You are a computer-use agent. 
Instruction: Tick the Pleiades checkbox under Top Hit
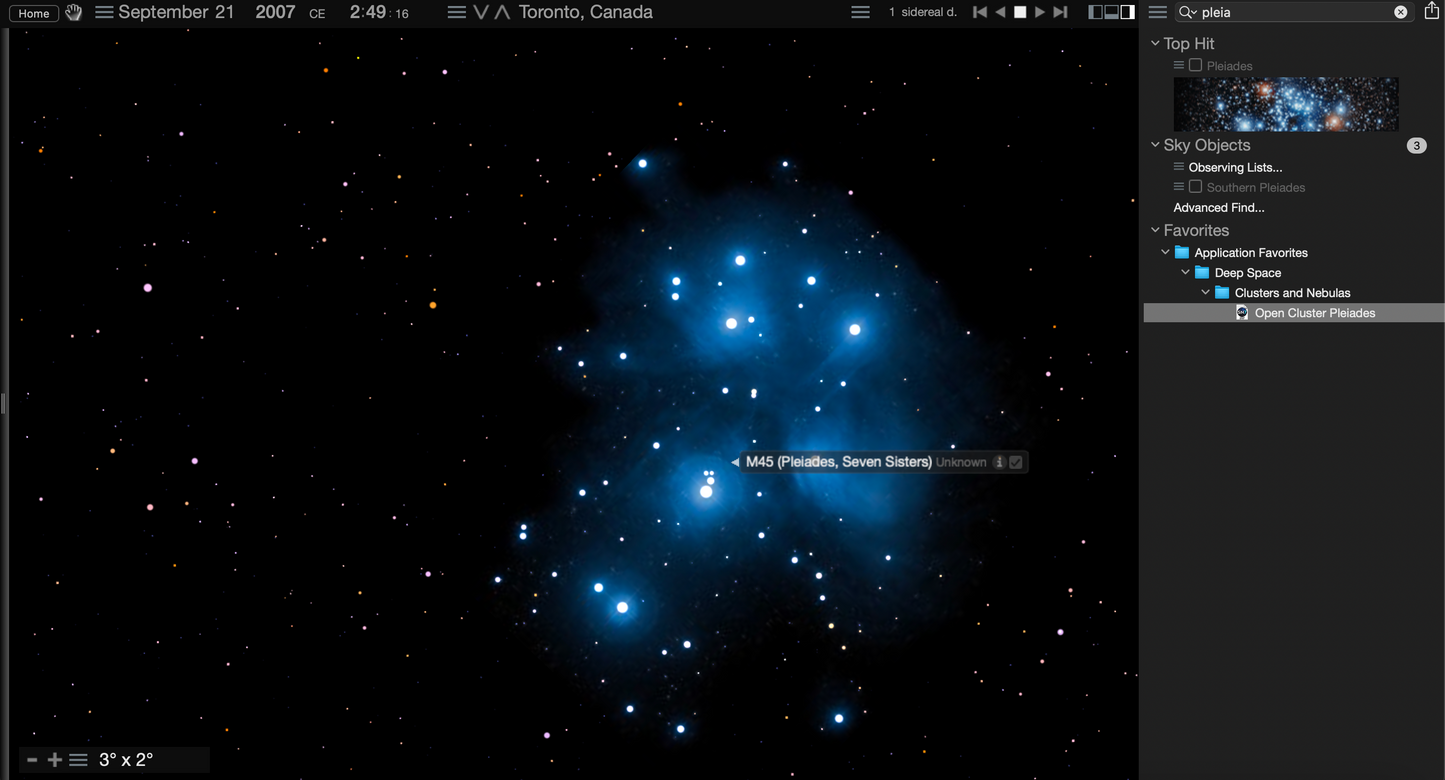pyautogui.click(x=1195, y=65)
